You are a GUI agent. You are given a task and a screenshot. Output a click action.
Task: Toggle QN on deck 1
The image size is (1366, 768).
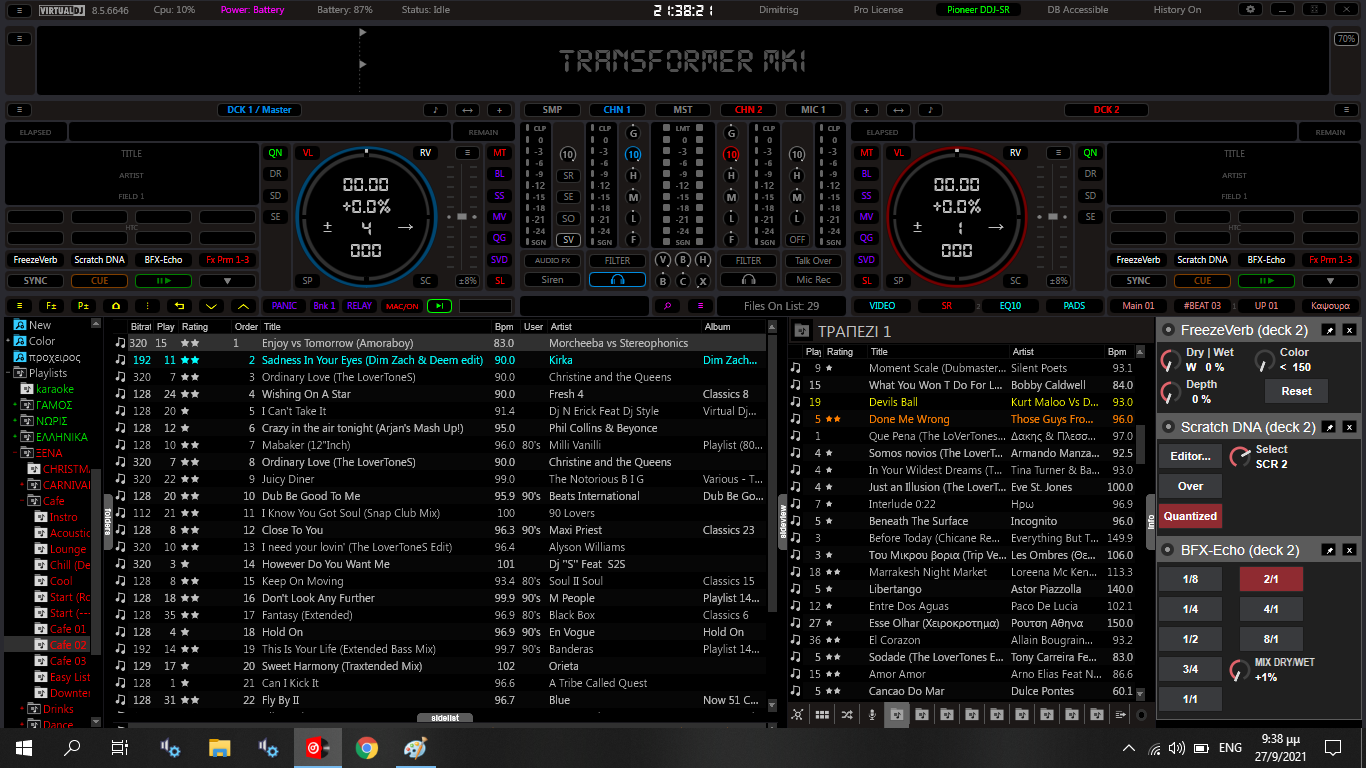pos(275,153)
